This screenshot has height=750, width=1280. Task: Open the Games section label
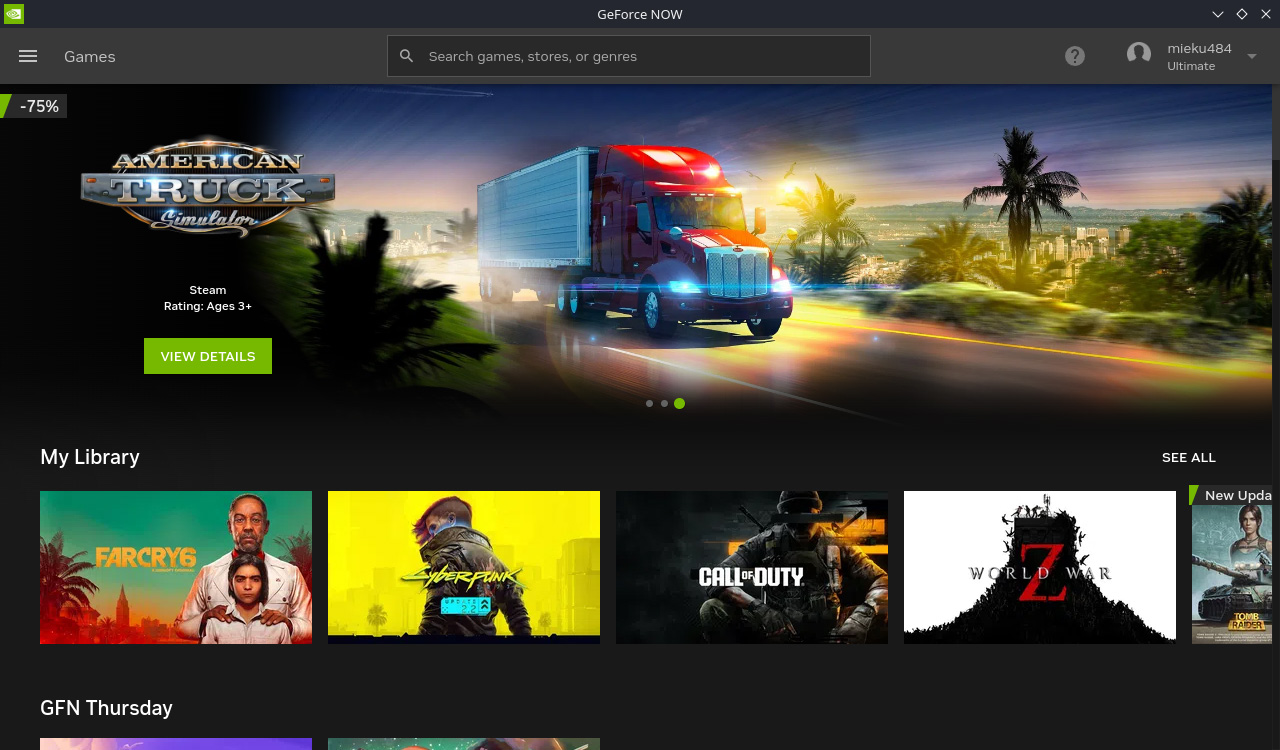[90, 56]
